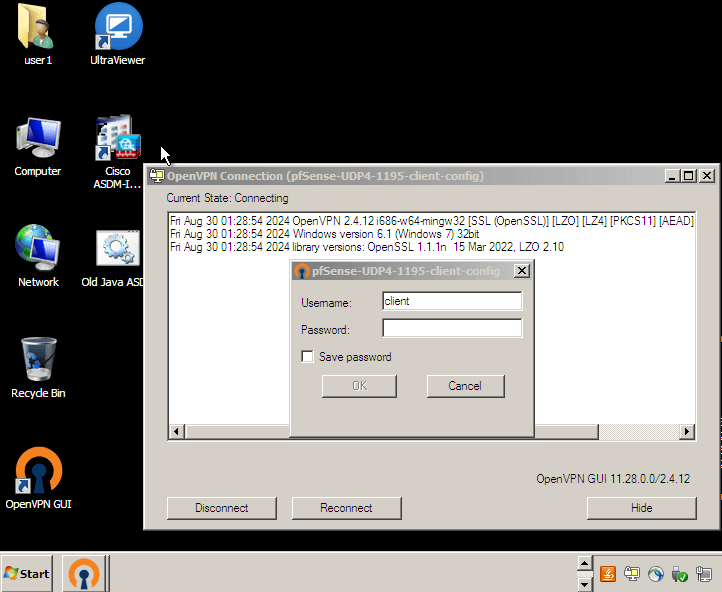Launch UltraViewer from the desktop
The image size is (722, 592).
[x=118, y=35]
